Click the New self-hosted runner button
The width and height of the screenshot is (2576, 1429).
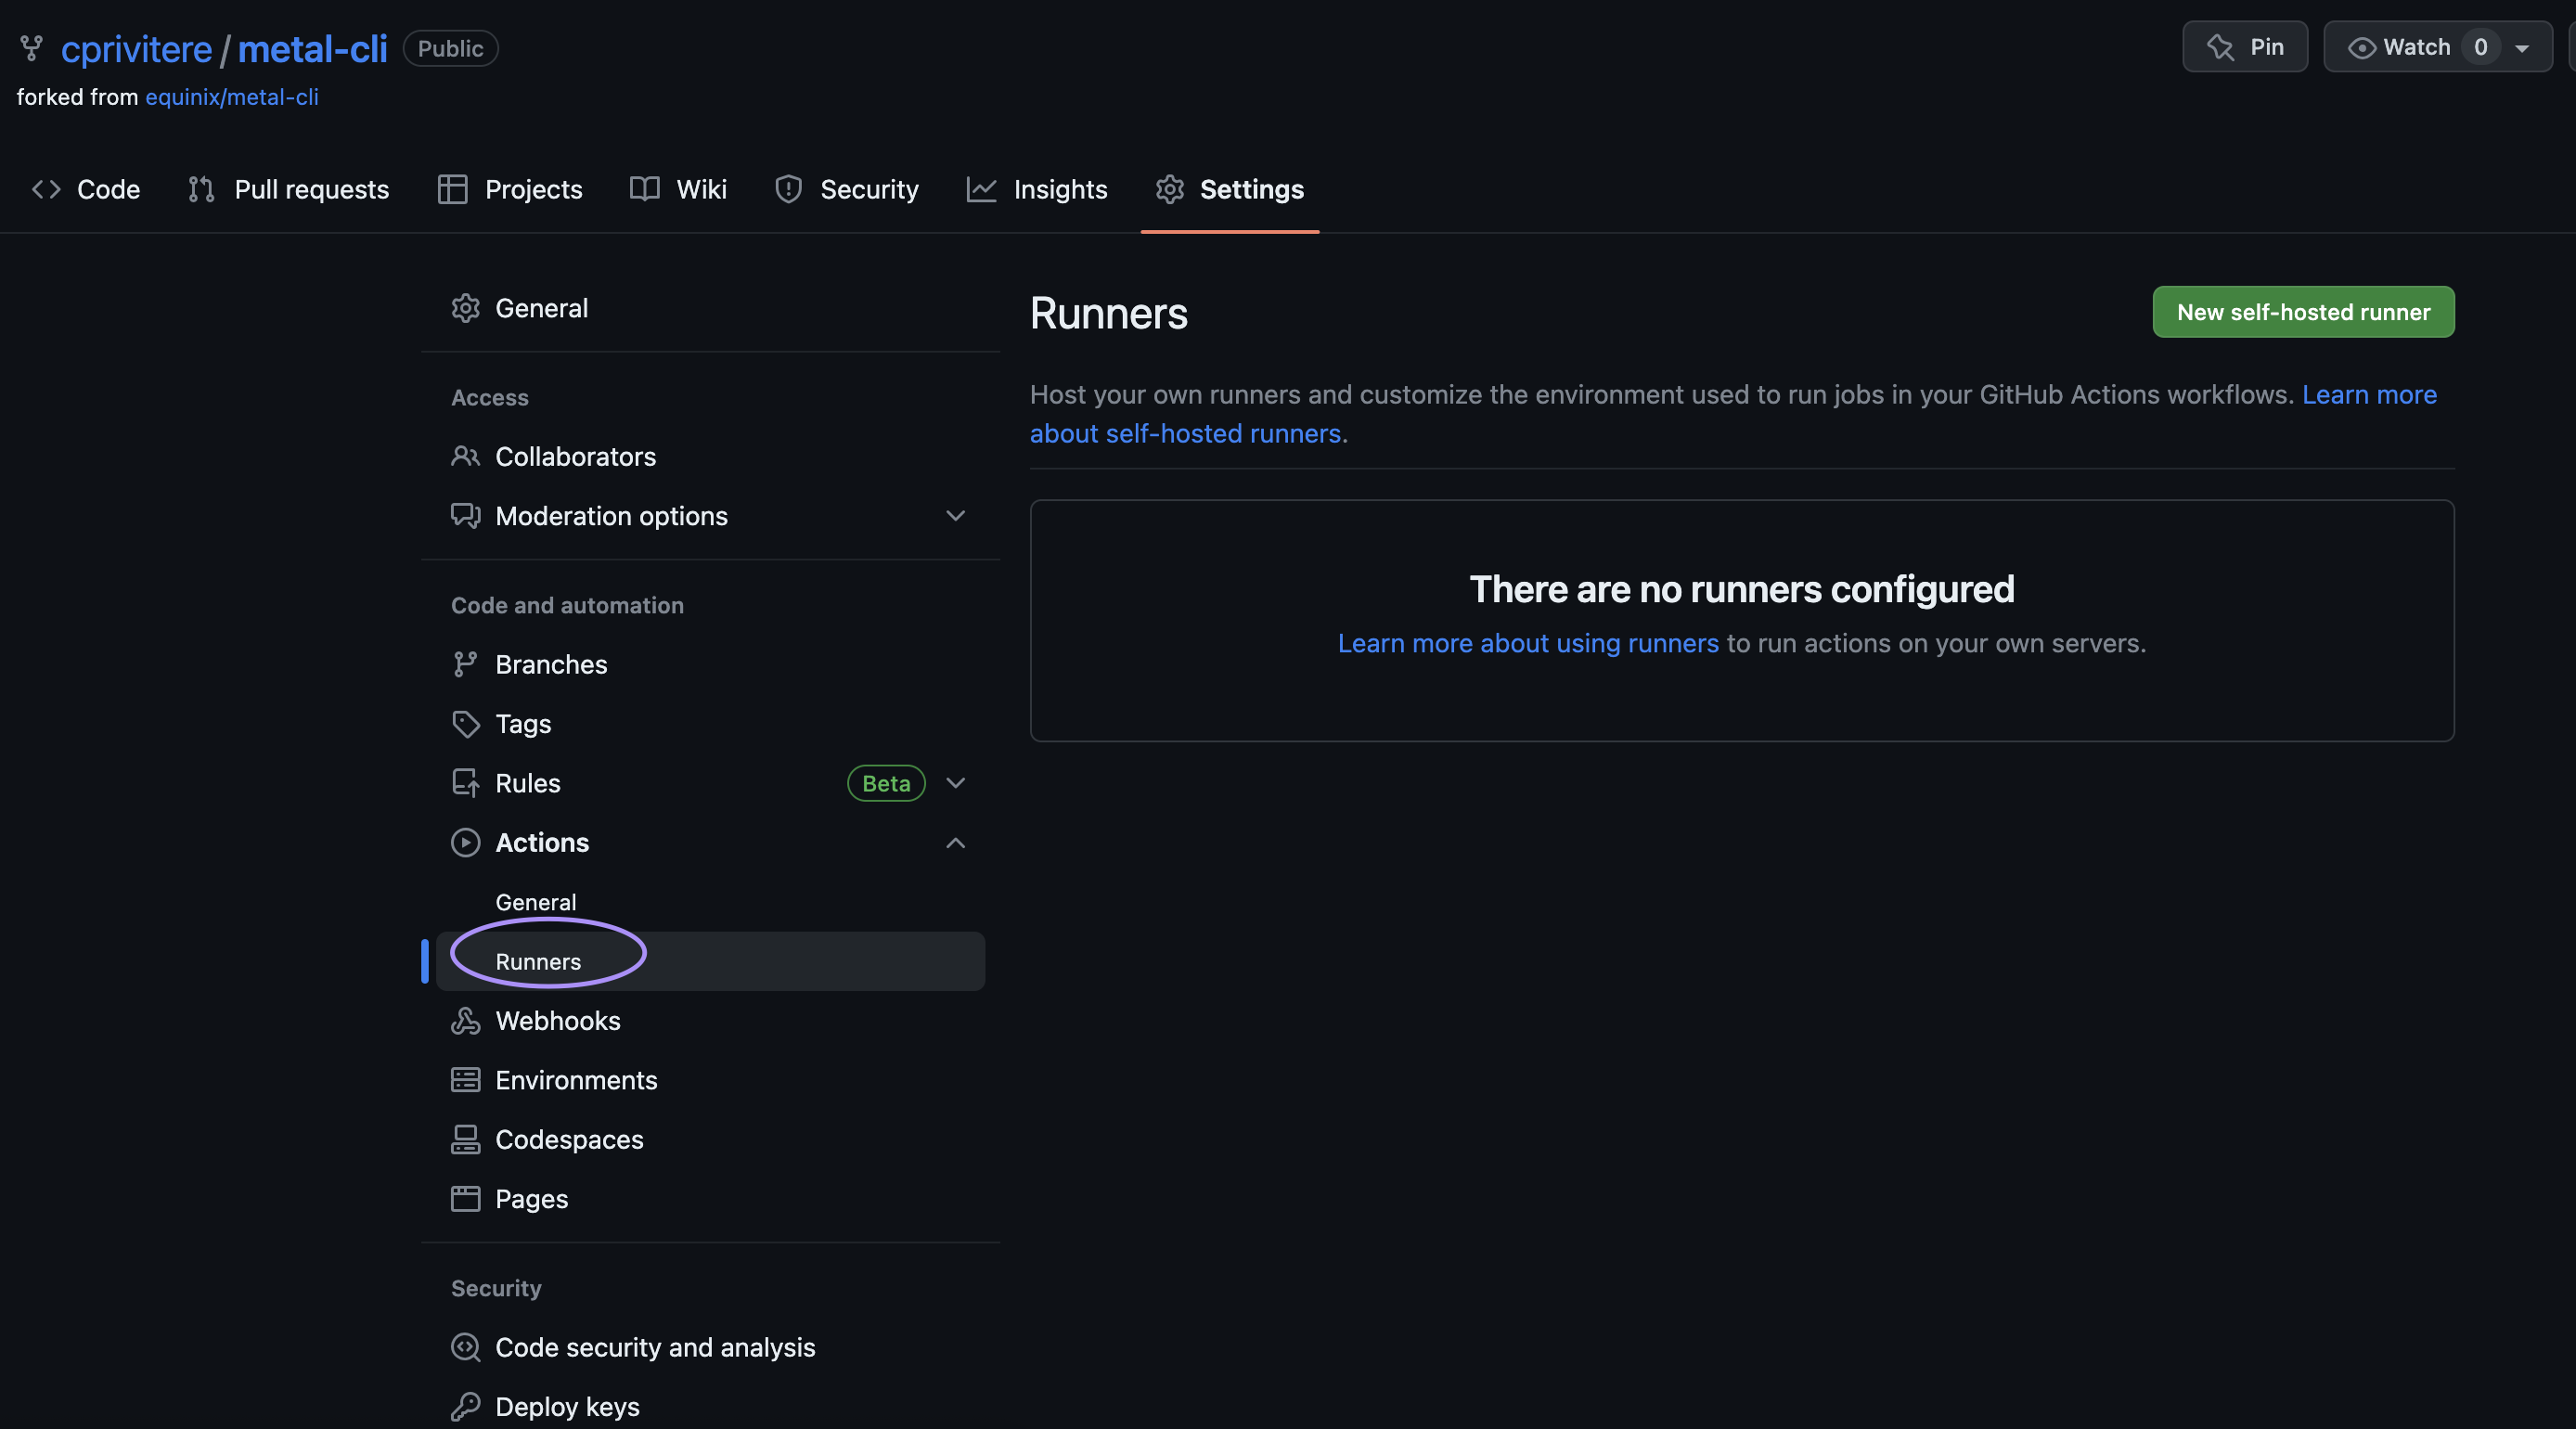click(x=2303, y=312)
